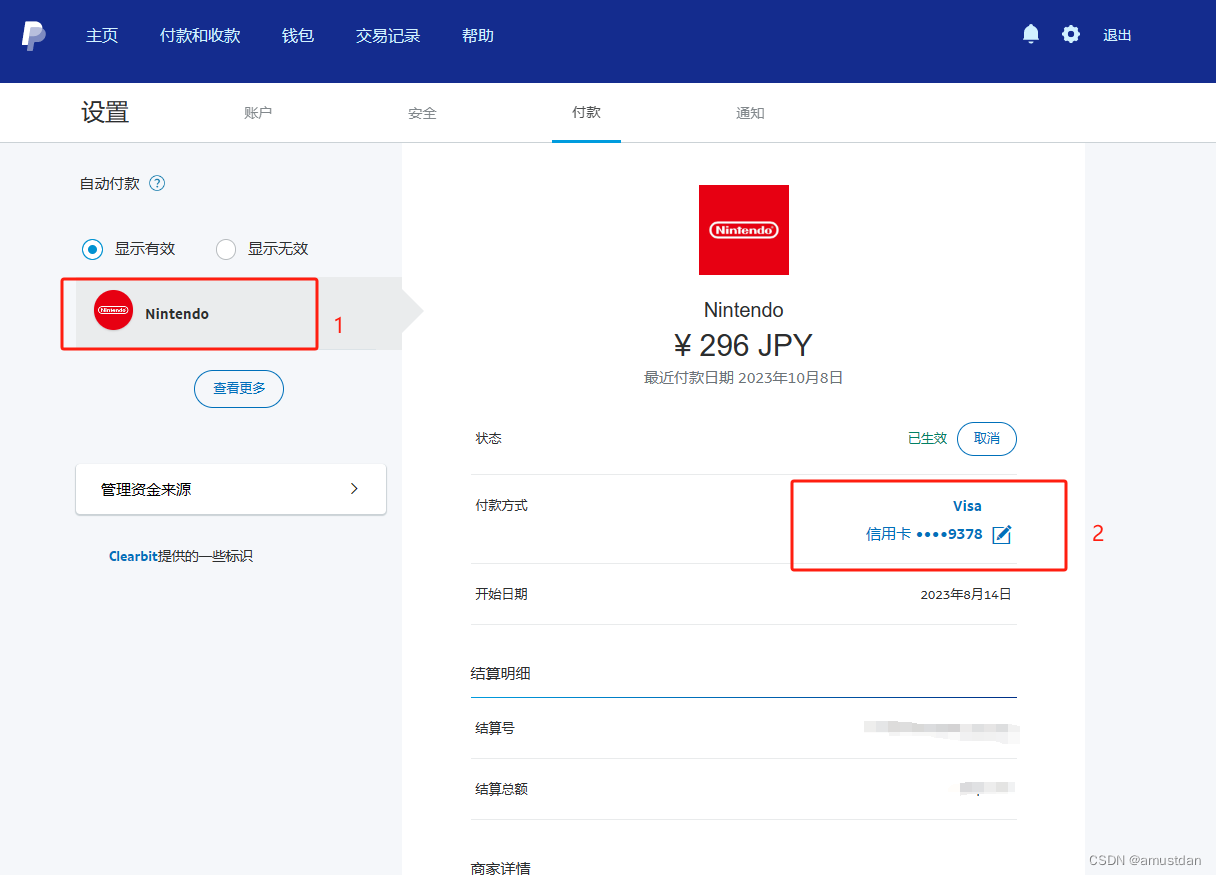1216x875 pixels.
Task: Open the settings gear icon
Action: click(x=1071, y=34)
